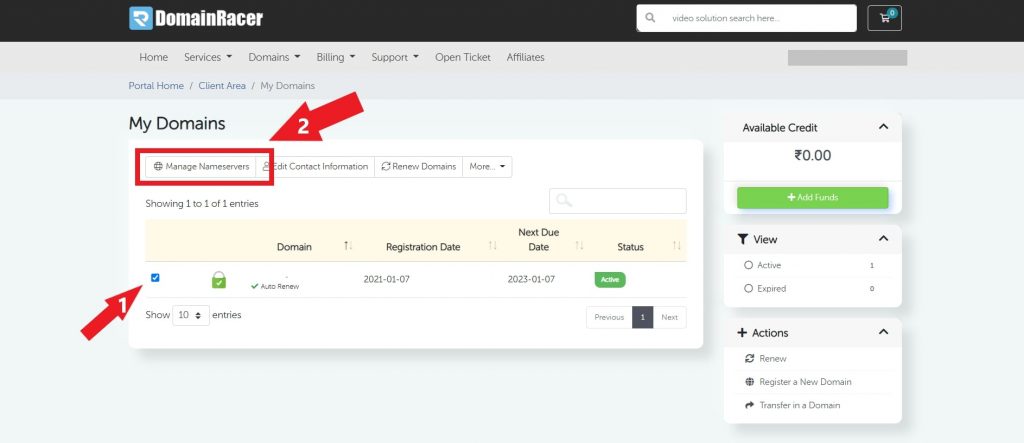Sort by Status column arrows
This screenshot has height=443, width=1024.
[x=677, y=246]
